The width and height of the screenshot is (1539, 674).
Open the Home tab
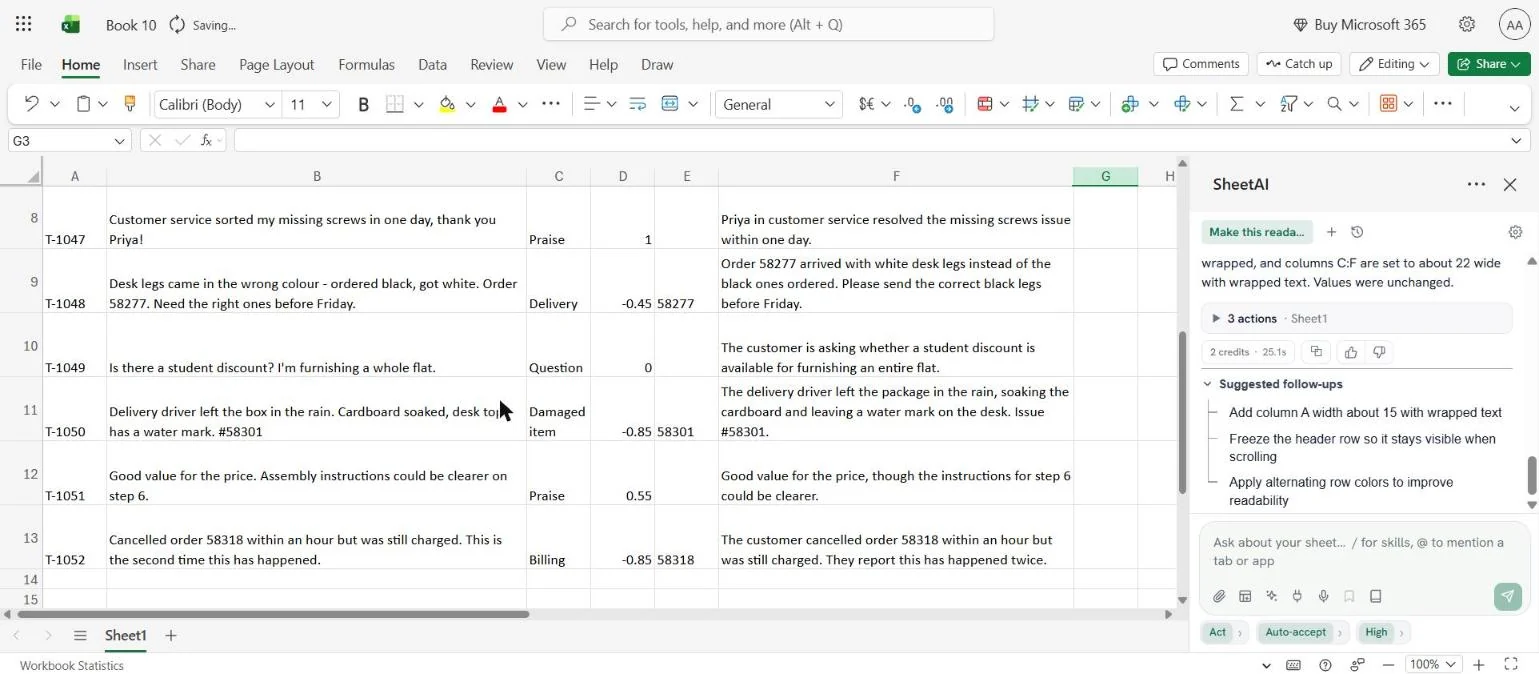click(x=81, y=64)
